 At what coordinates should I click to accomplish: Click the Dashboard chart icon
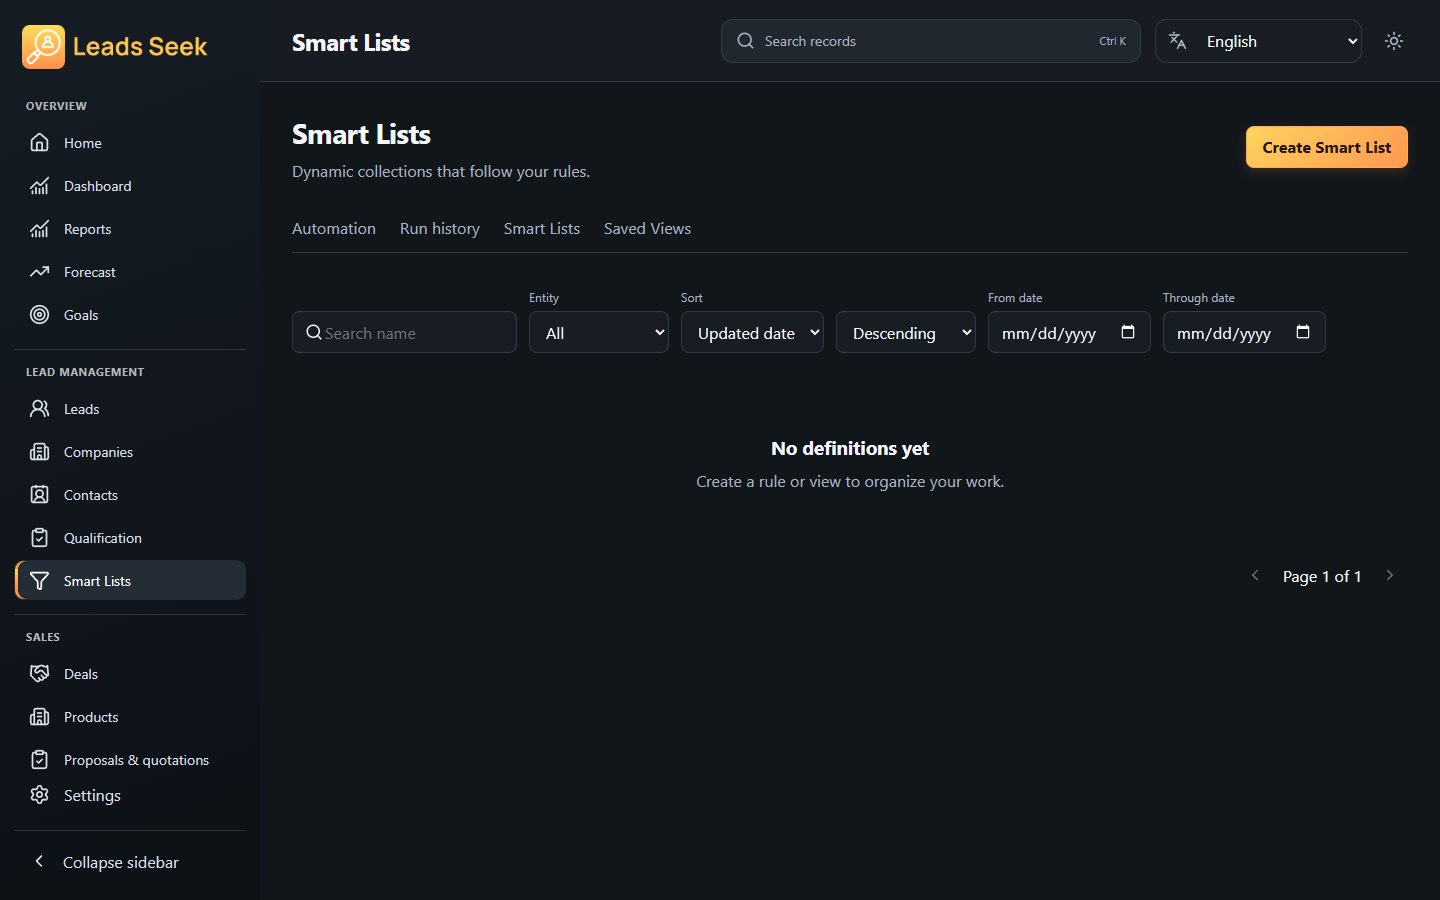[x=39, y=186]
